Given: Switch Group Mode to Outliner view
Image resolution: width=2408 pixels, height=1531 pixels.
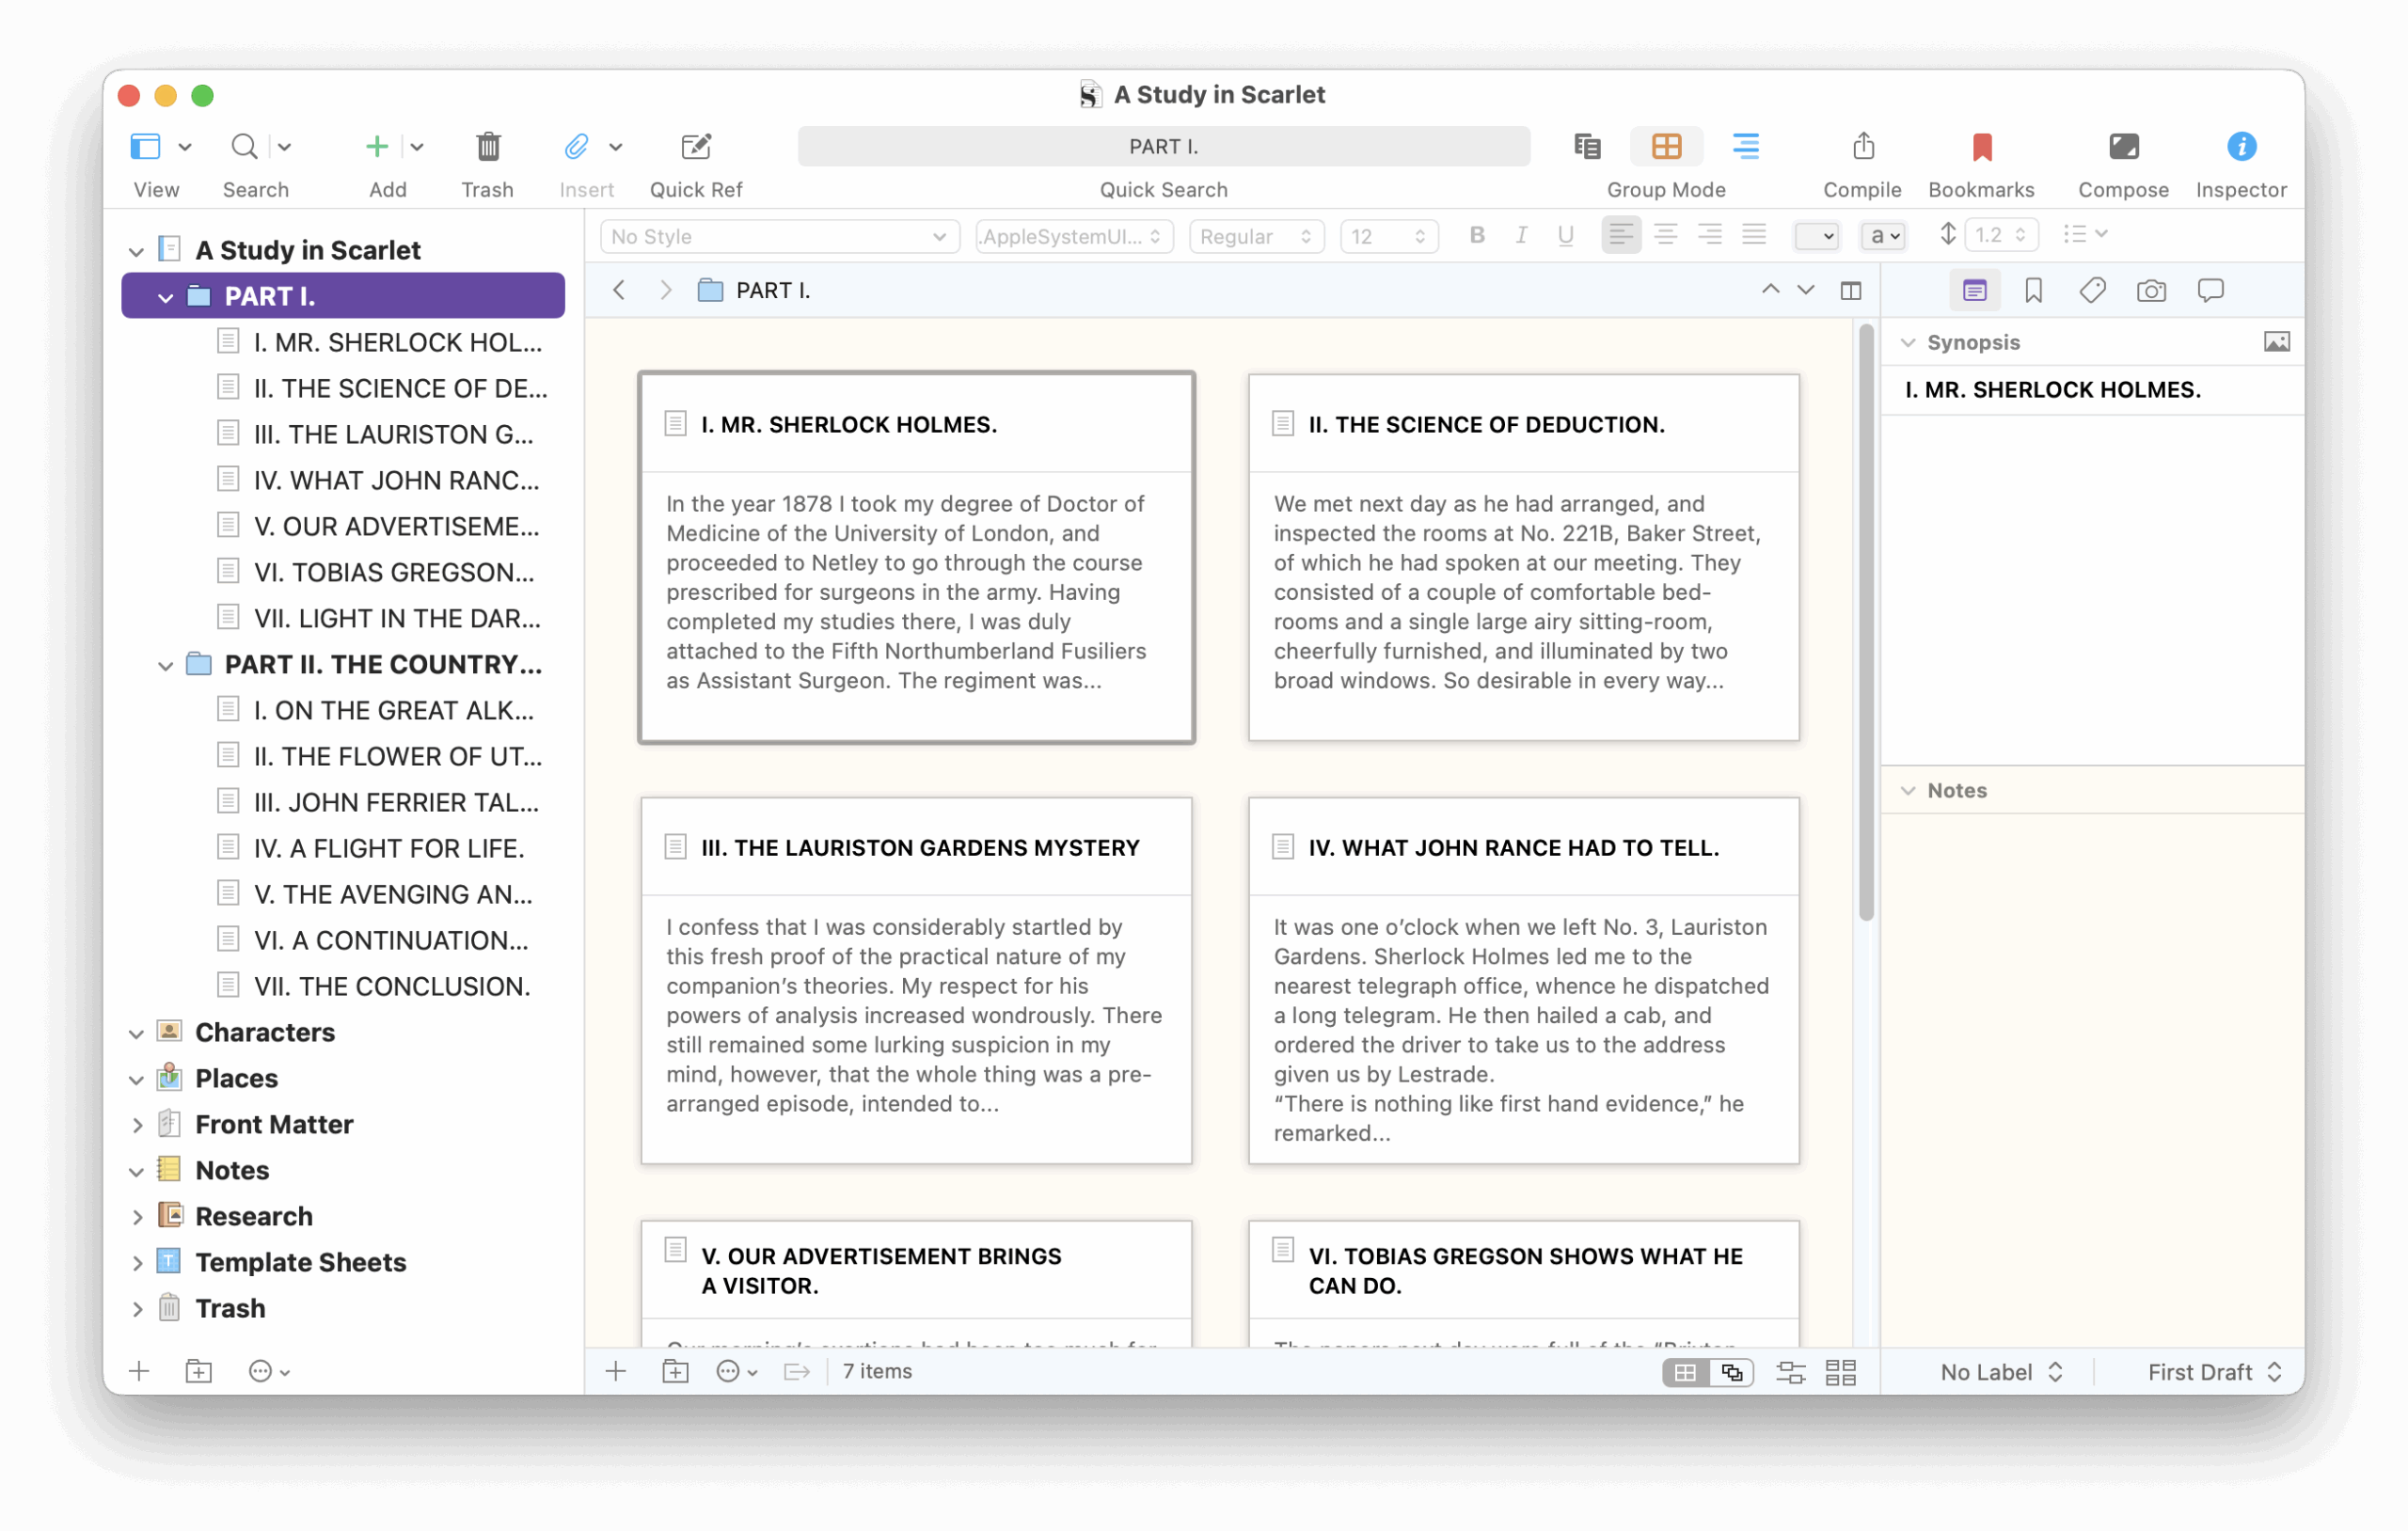Looking at the screenshot, I should 1746,147.
